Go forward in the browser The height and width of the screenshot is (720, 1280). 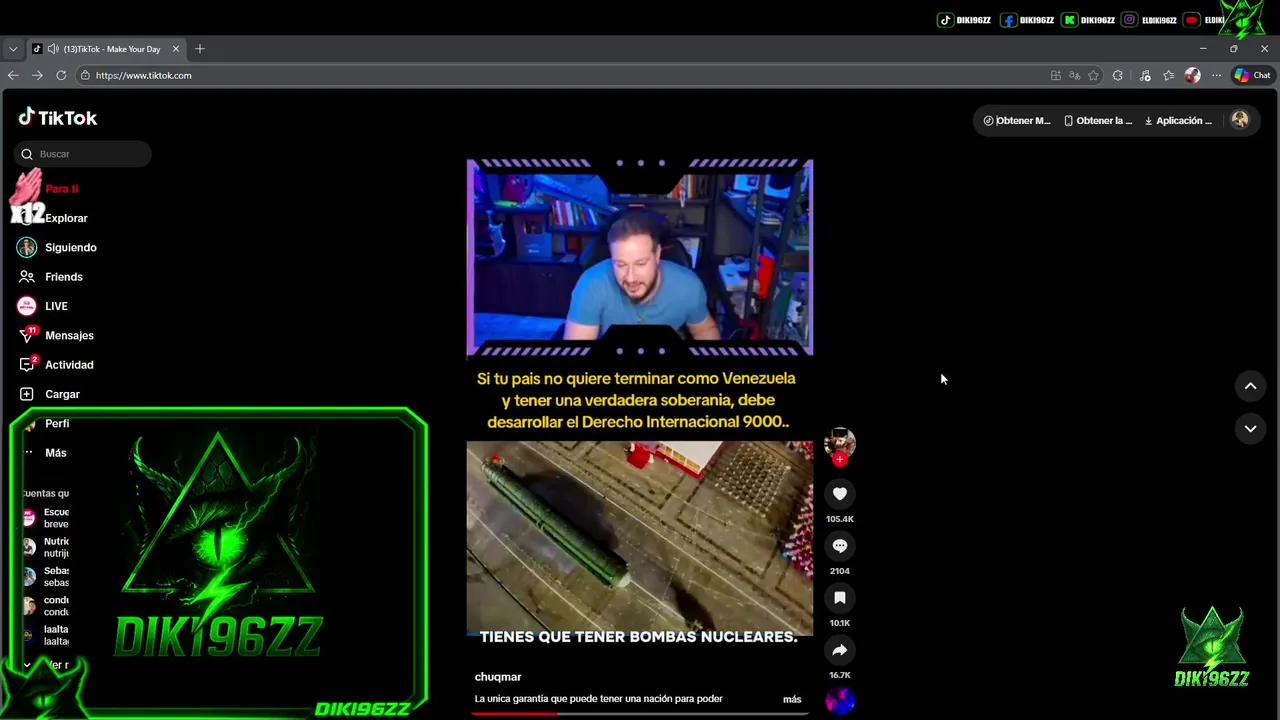coord(37,75)
